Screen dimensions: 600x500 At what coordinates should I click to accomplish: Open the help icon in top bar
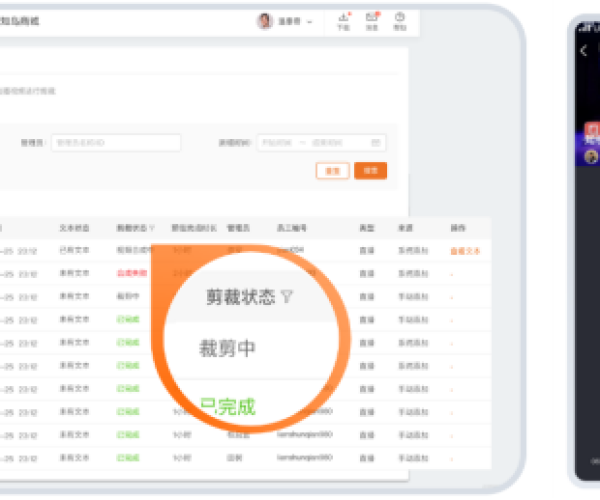click(x=400, y=21)
